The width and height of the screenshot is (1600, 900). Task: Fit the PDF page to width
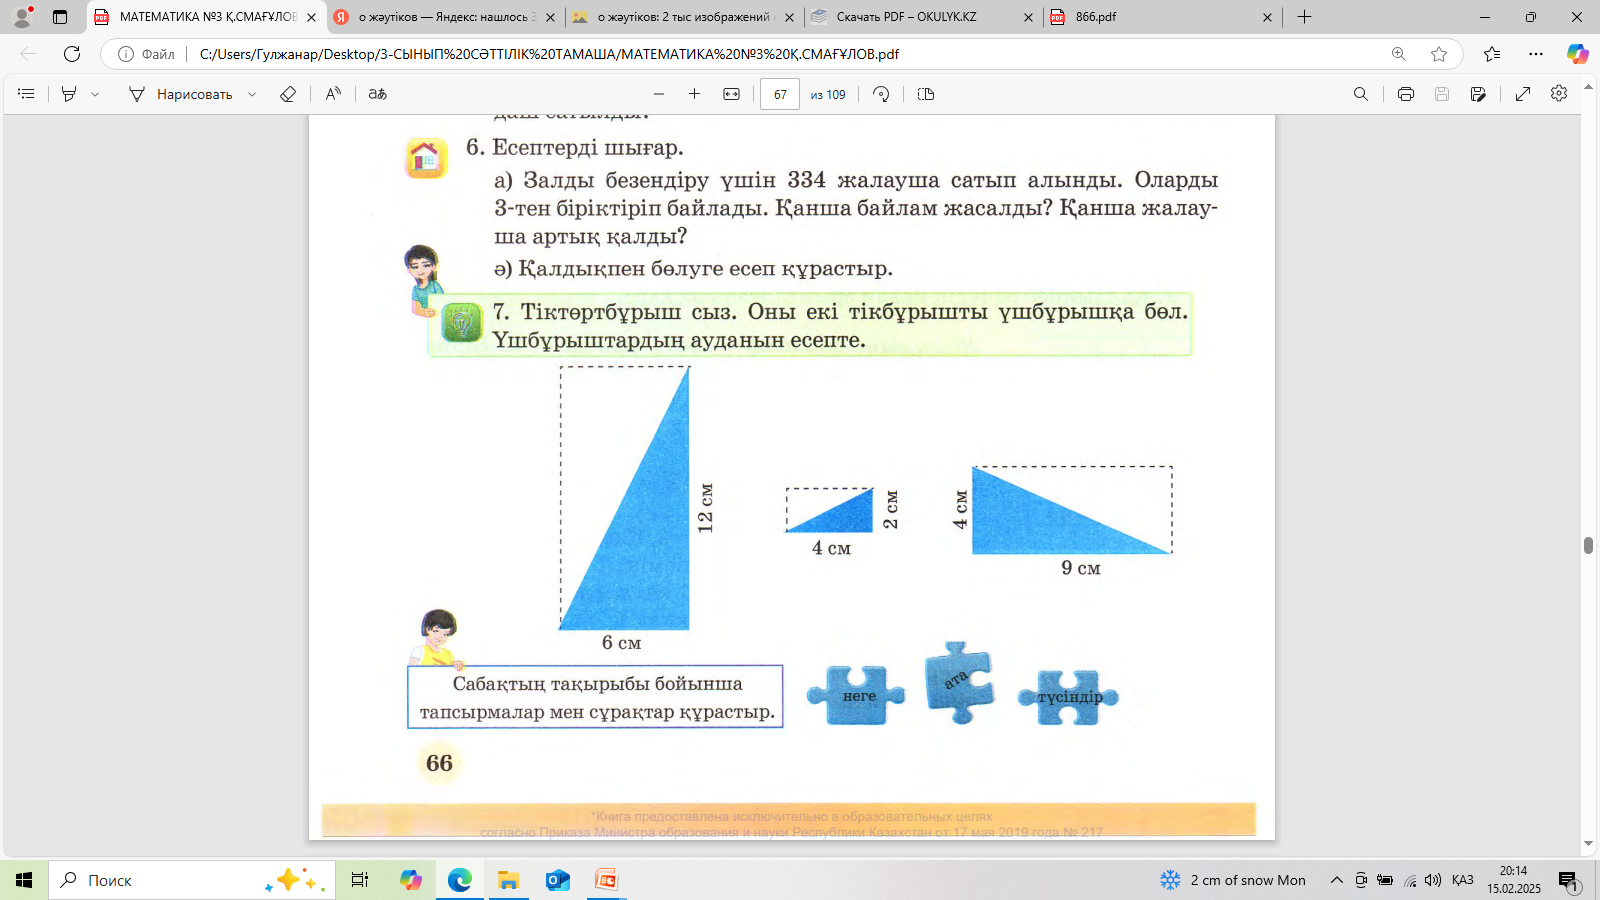[731, 94]
